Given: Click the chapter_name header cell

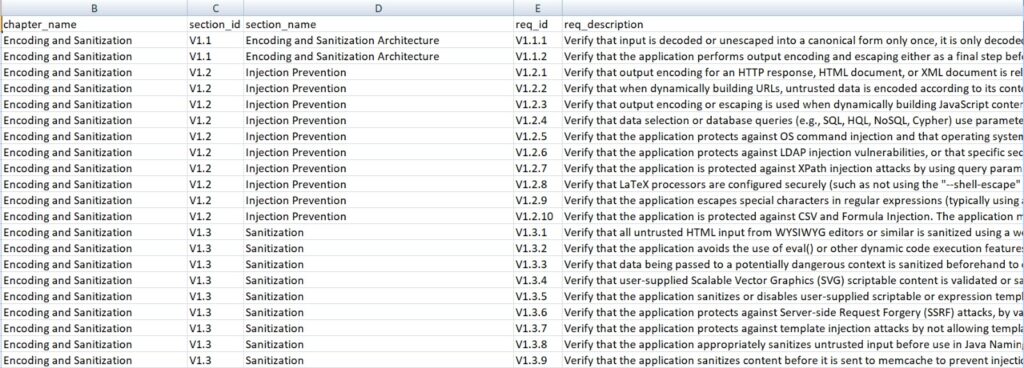Looking at the screenshot, I should click(94, 24).
